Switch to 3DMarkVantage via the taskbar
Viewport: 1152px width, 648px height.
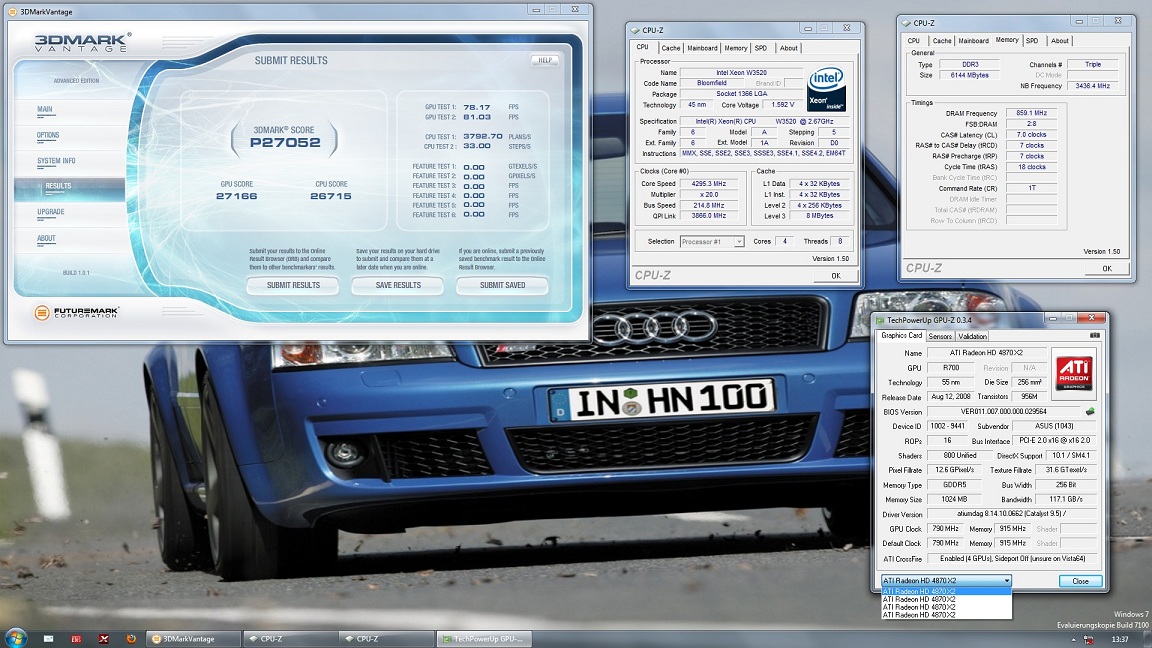click(x=192, y=638)
